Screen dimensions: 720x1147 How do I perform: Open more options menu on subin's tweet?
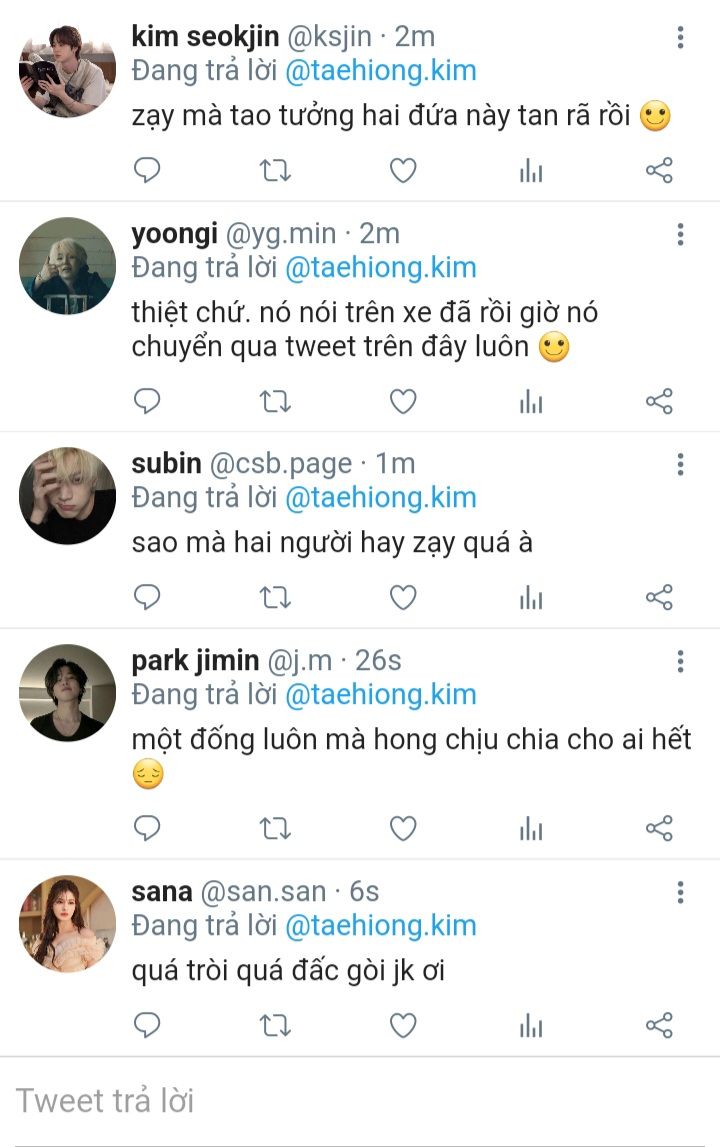[680, 465]
